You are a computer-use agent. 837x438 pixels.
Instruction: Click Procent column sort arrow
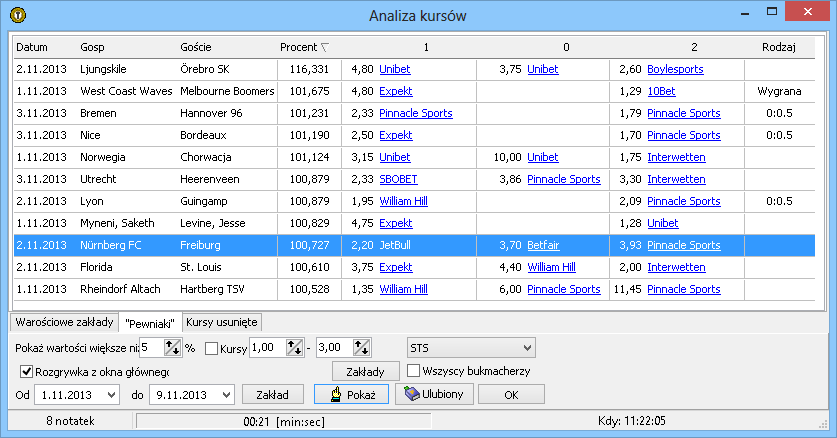tap(323, 48)
